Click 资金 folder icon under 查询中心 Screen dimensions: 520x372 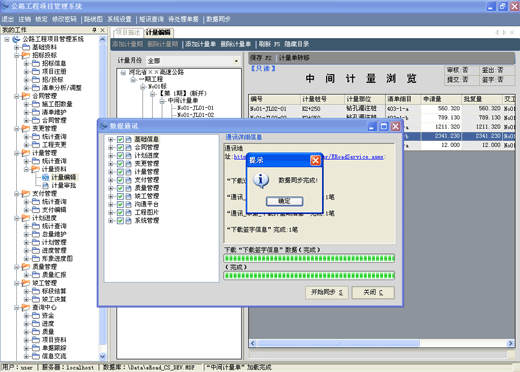tap(36, 315)
